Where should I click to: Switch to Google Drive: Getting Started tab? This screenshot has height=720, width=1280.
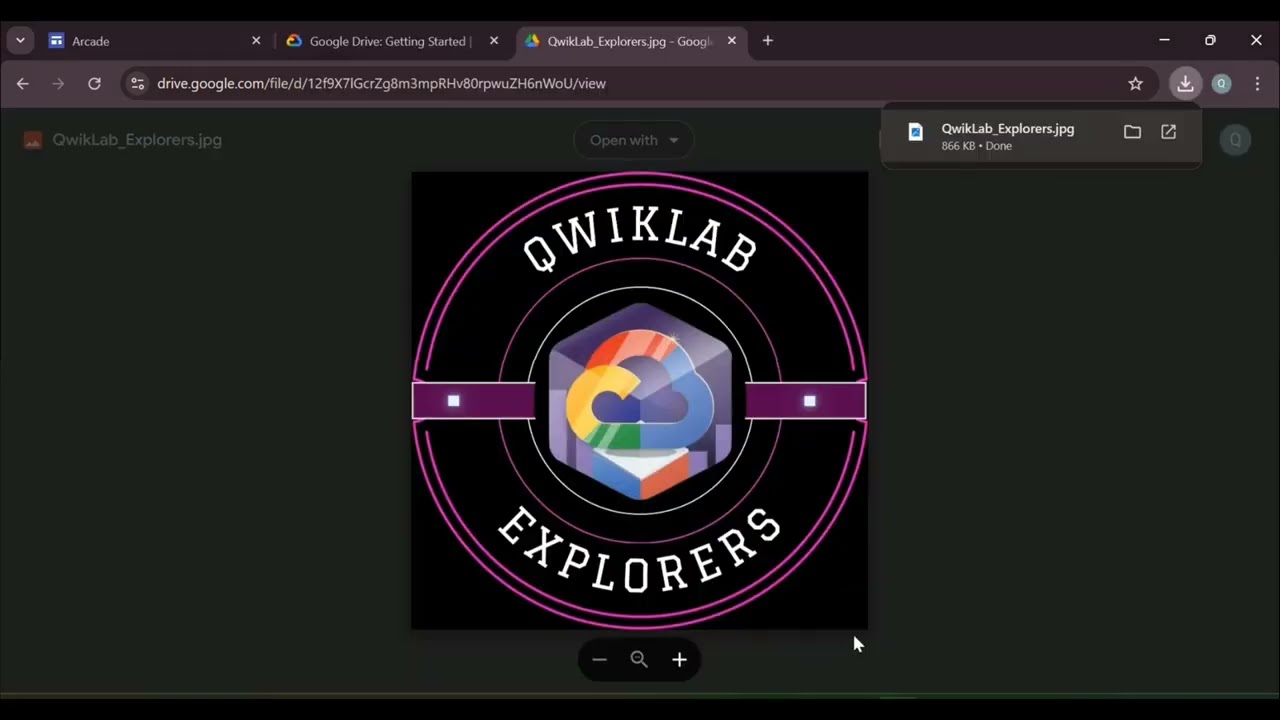click(x=390, y=41)
